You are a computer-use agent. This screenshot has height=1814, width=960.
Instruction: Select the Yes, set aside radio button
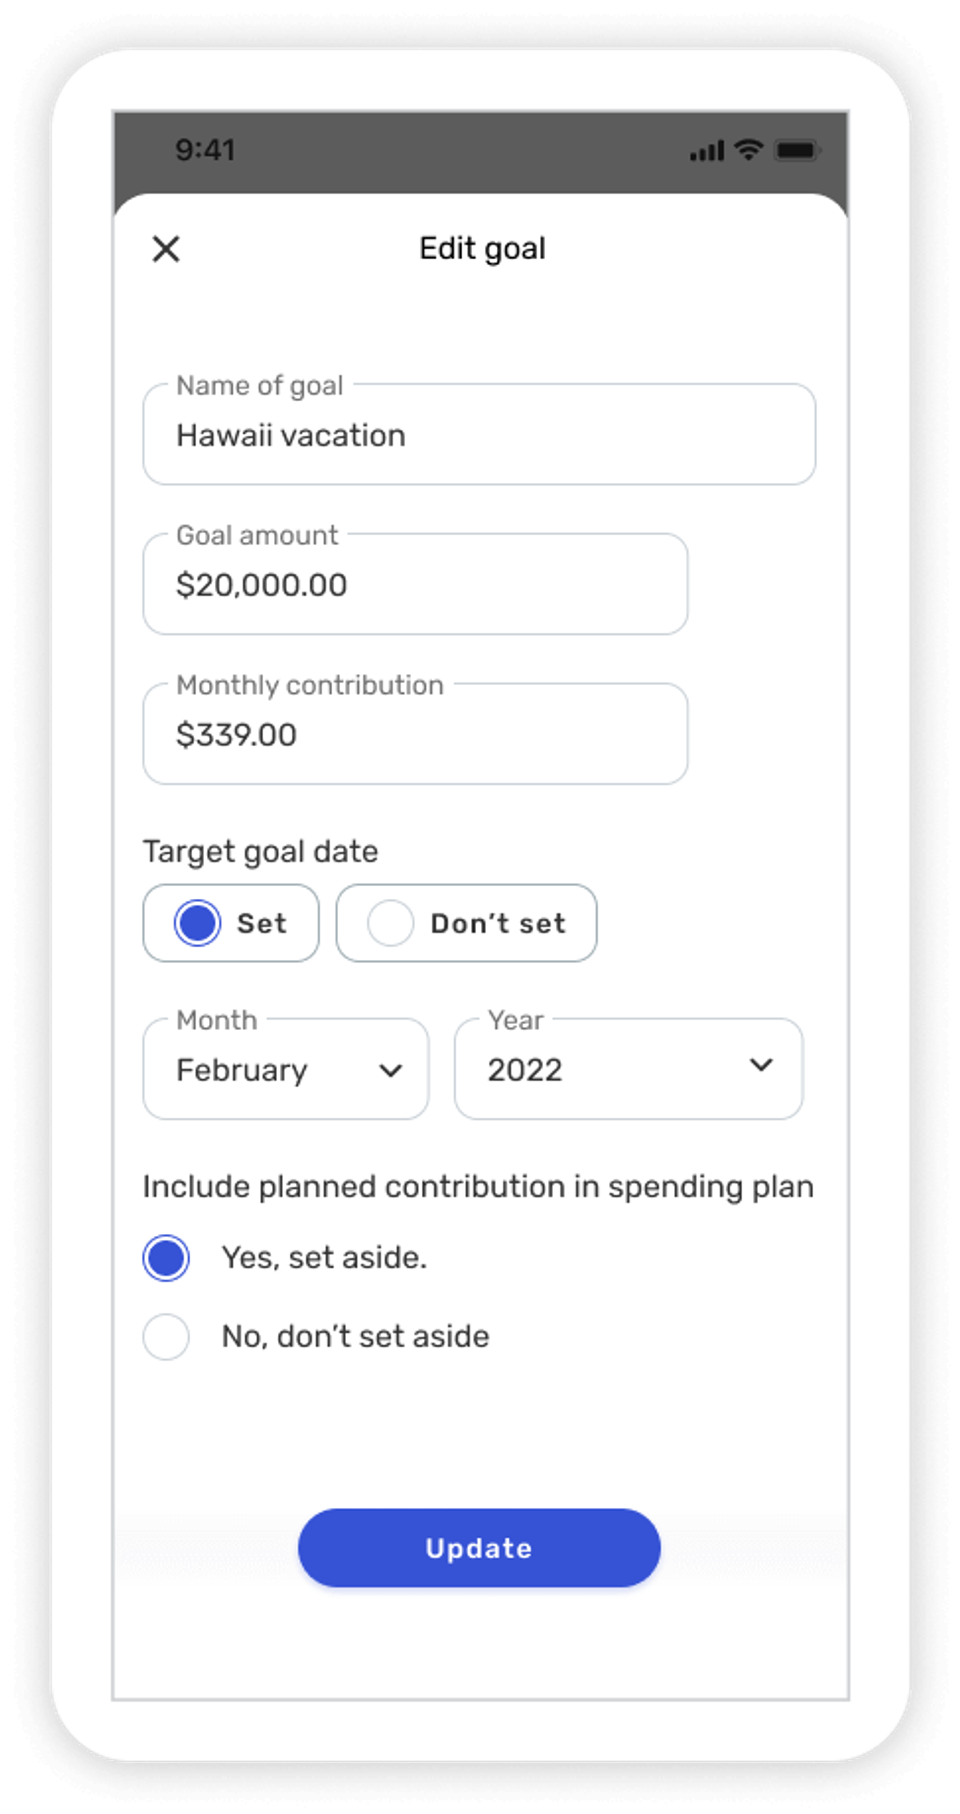point(166,1257)
